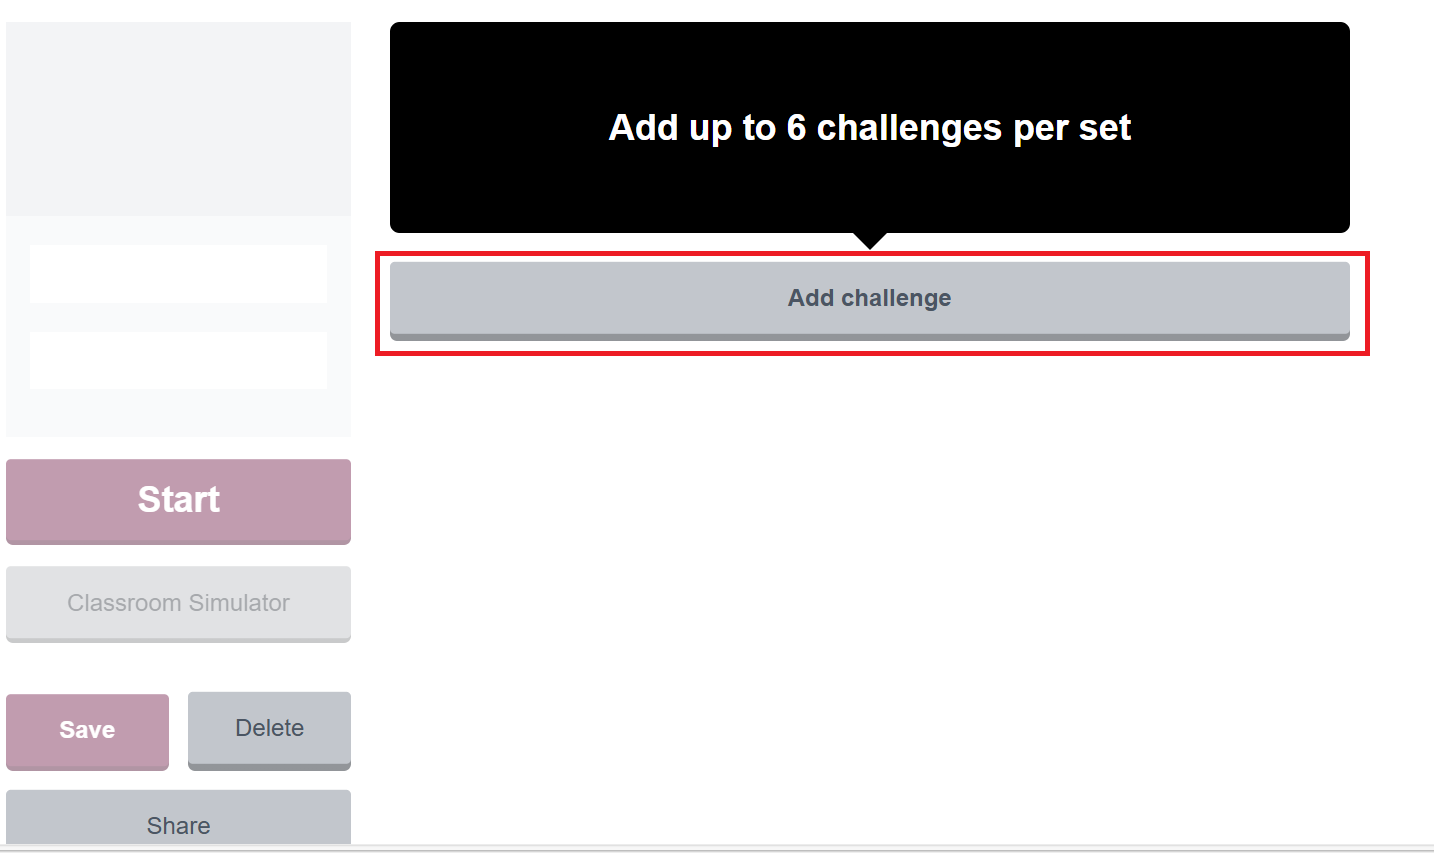This screenshot has width=1434, height=853.
Task: Add a new challenge to the set
Action: pos(869,298)
